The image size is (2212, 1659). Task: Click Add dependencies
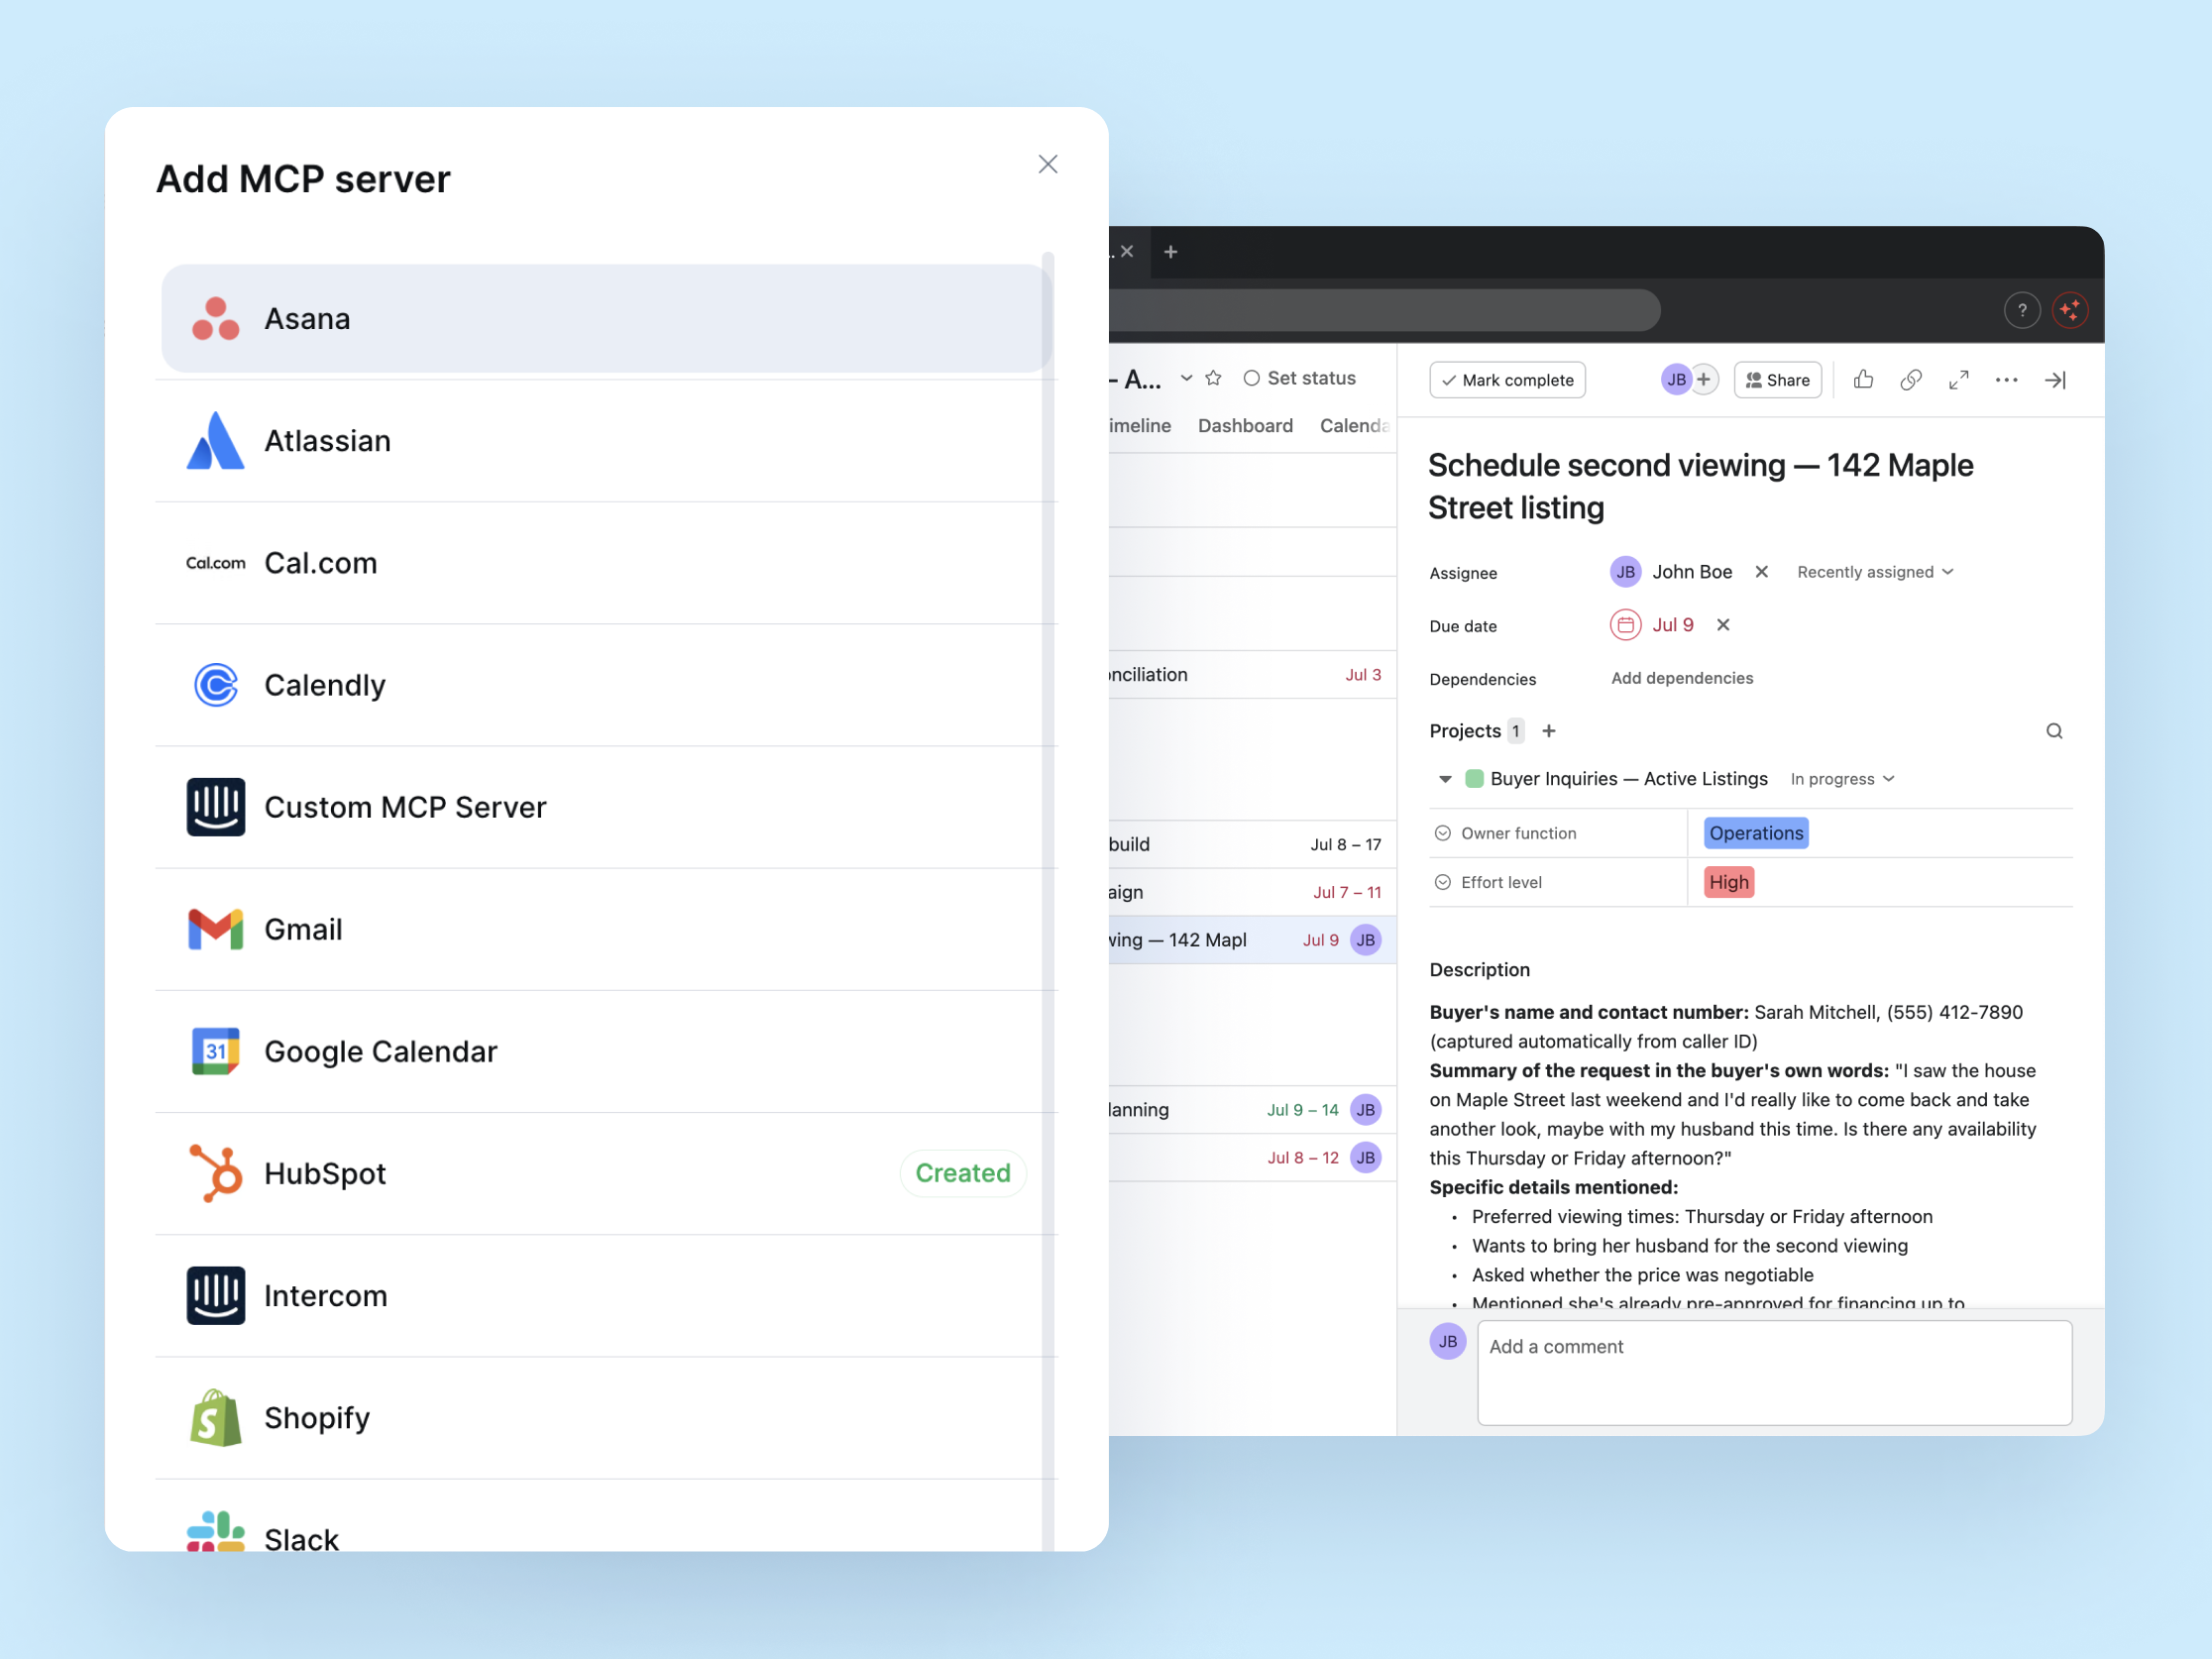(1681, 678)
